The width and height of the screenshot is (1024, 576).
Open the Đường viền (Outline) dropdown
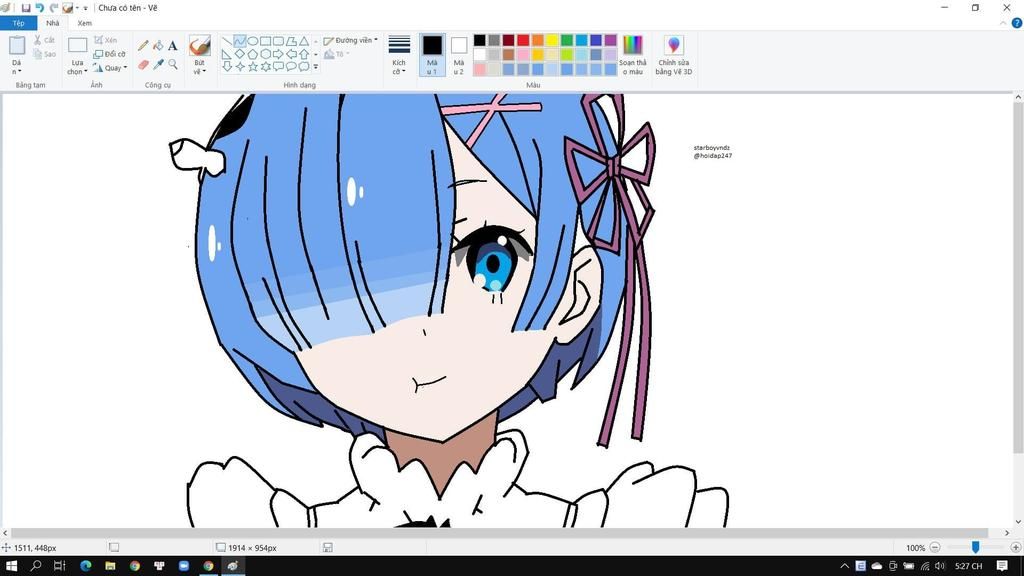351,40
